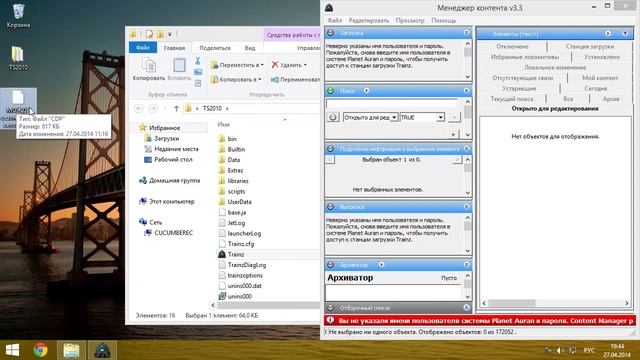The width and height of the screenshot is (640, 360).
Task: Open the Копировать в dropdown
Action: click(x=236, y=79)
